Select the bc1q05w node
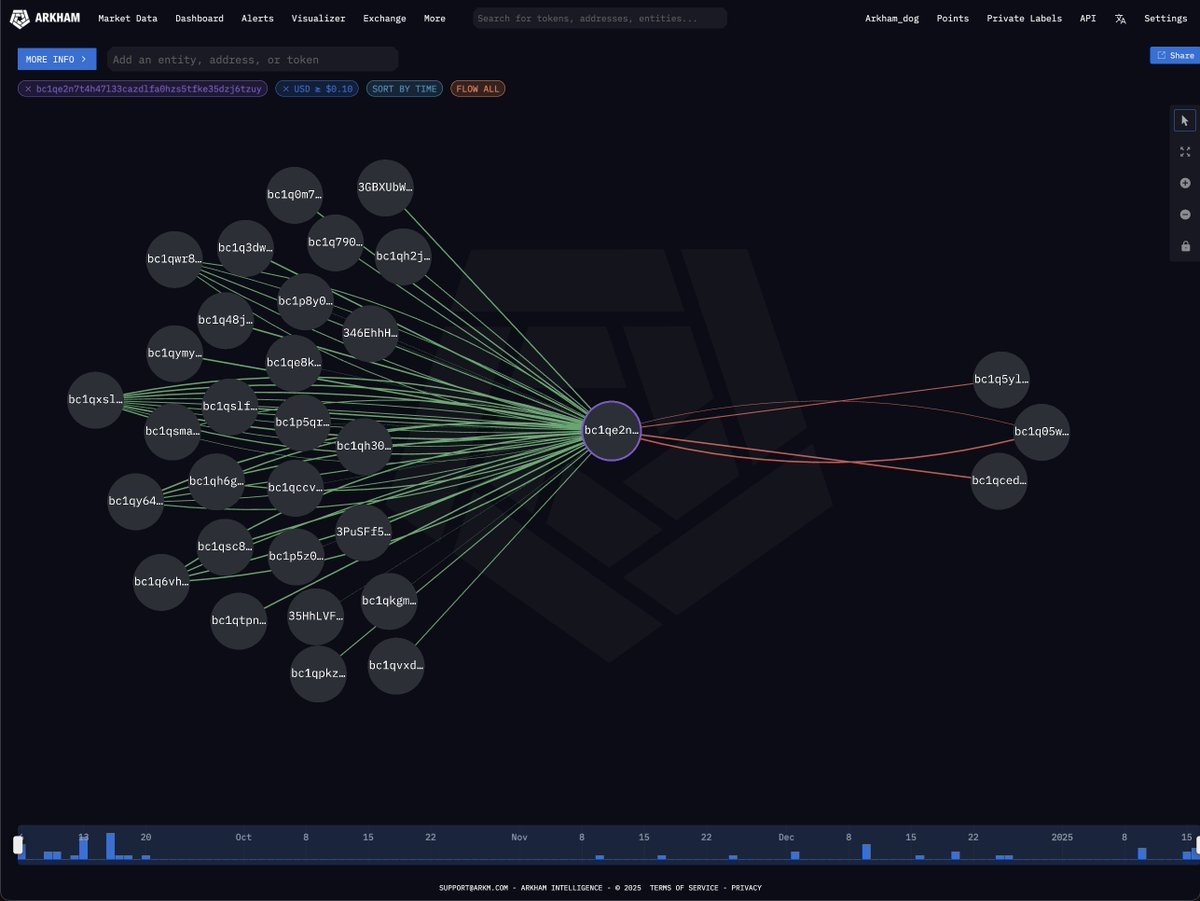Screen dimensions: 1200x901 click(x=1041, y=432)
